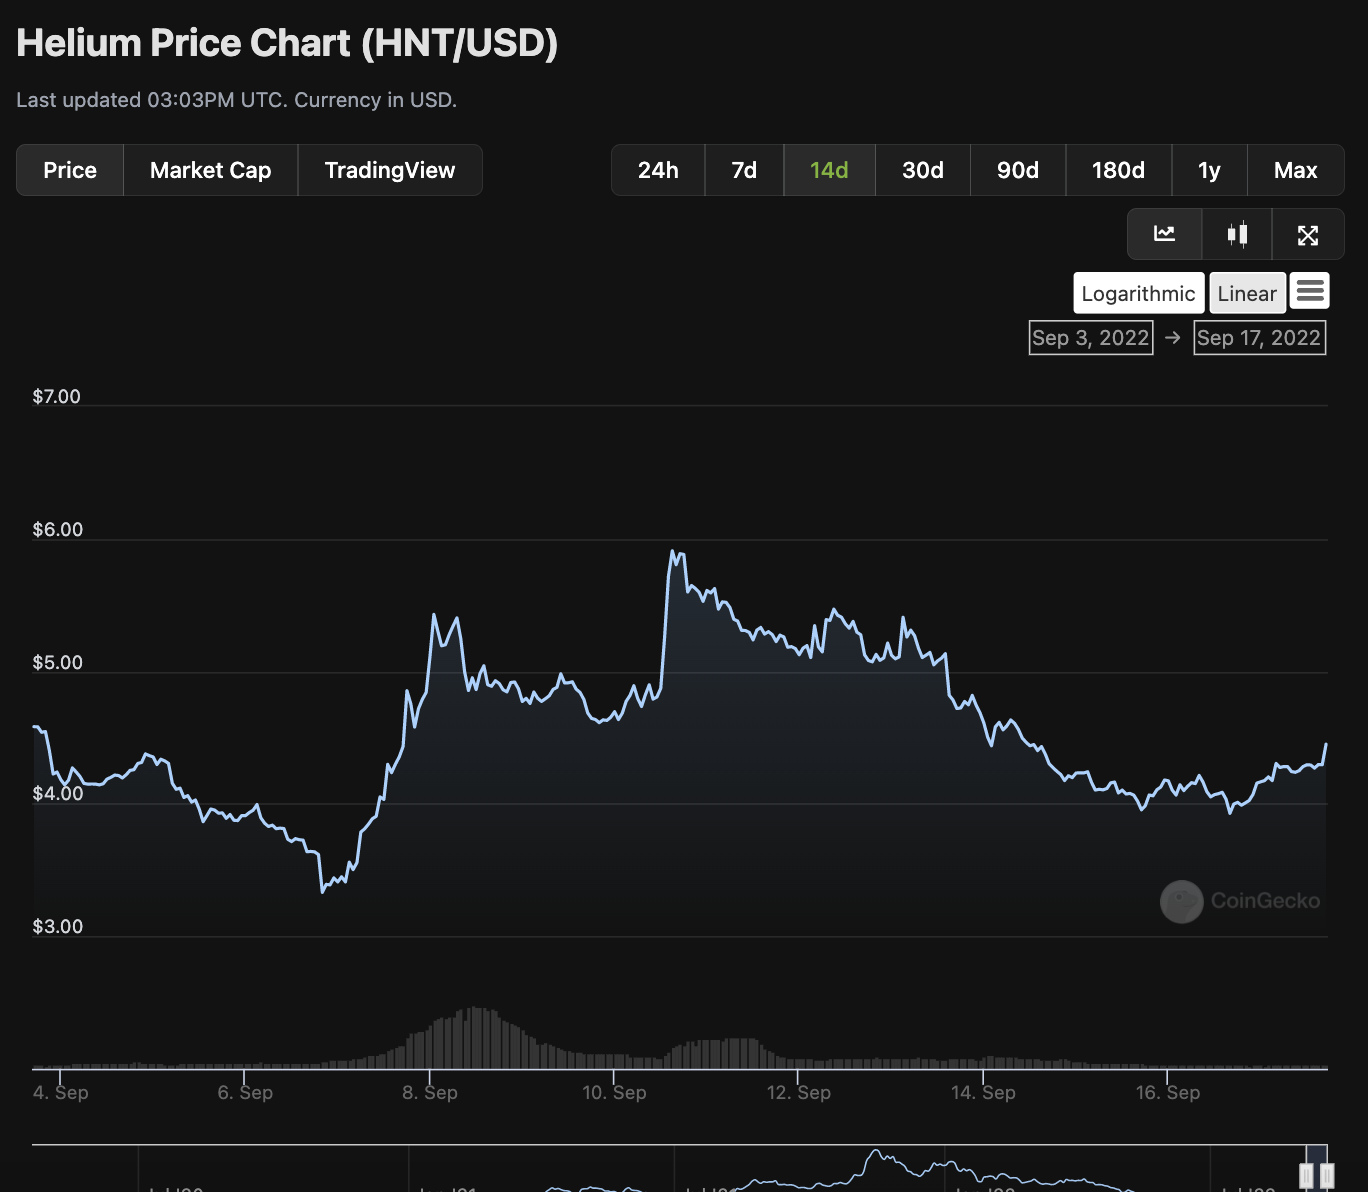Image resolution: width=1368 pixels, height=1192 pixels.
Task: Click the $5.00 axis label
Action: pyautogui.click(x=57, y=663)
